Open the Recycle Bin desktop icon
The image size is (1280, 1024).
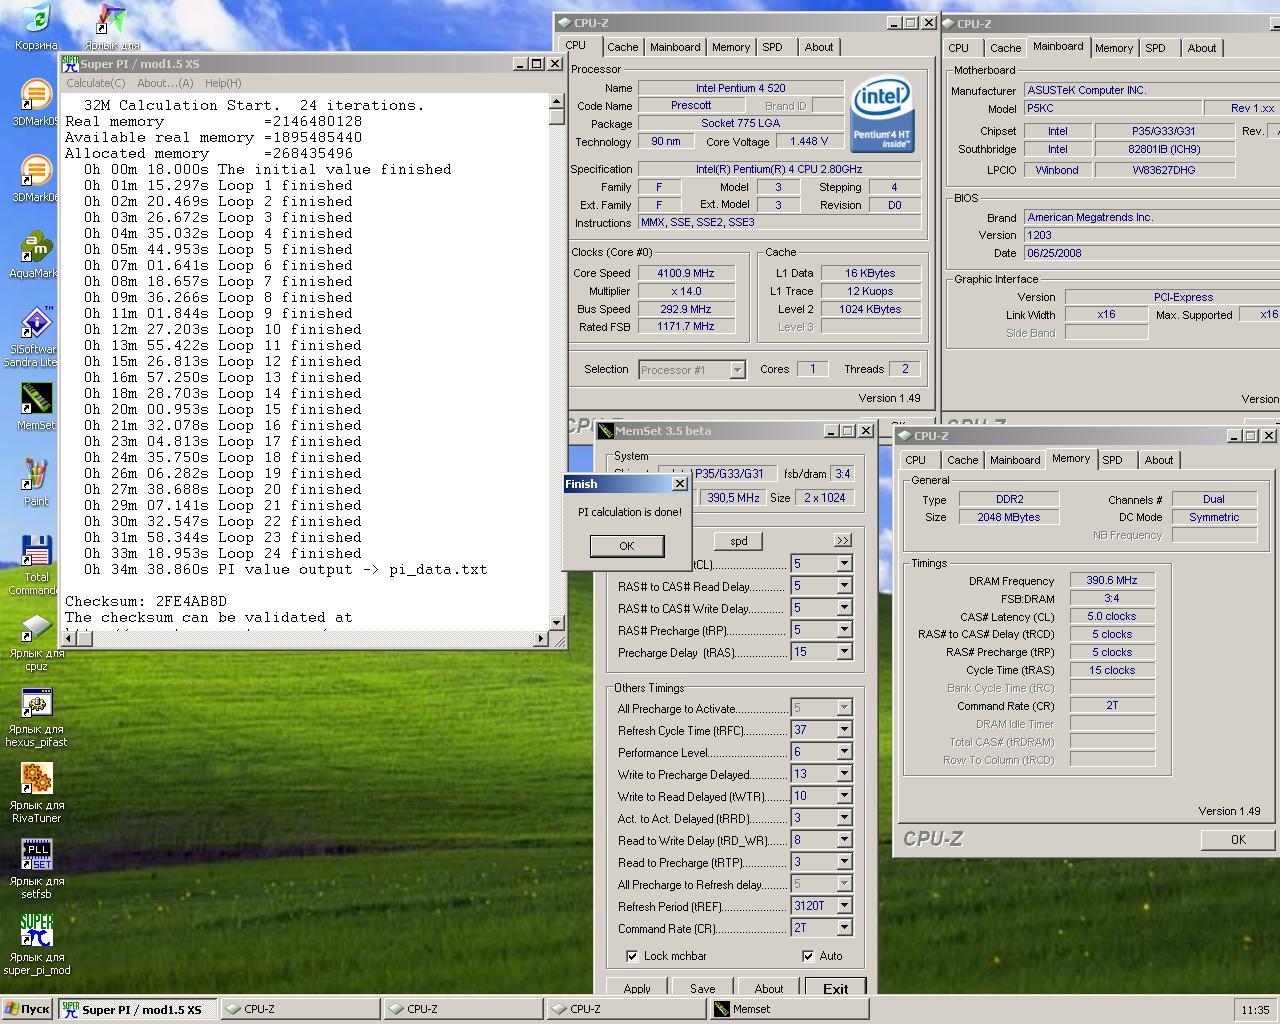[36, 18]
